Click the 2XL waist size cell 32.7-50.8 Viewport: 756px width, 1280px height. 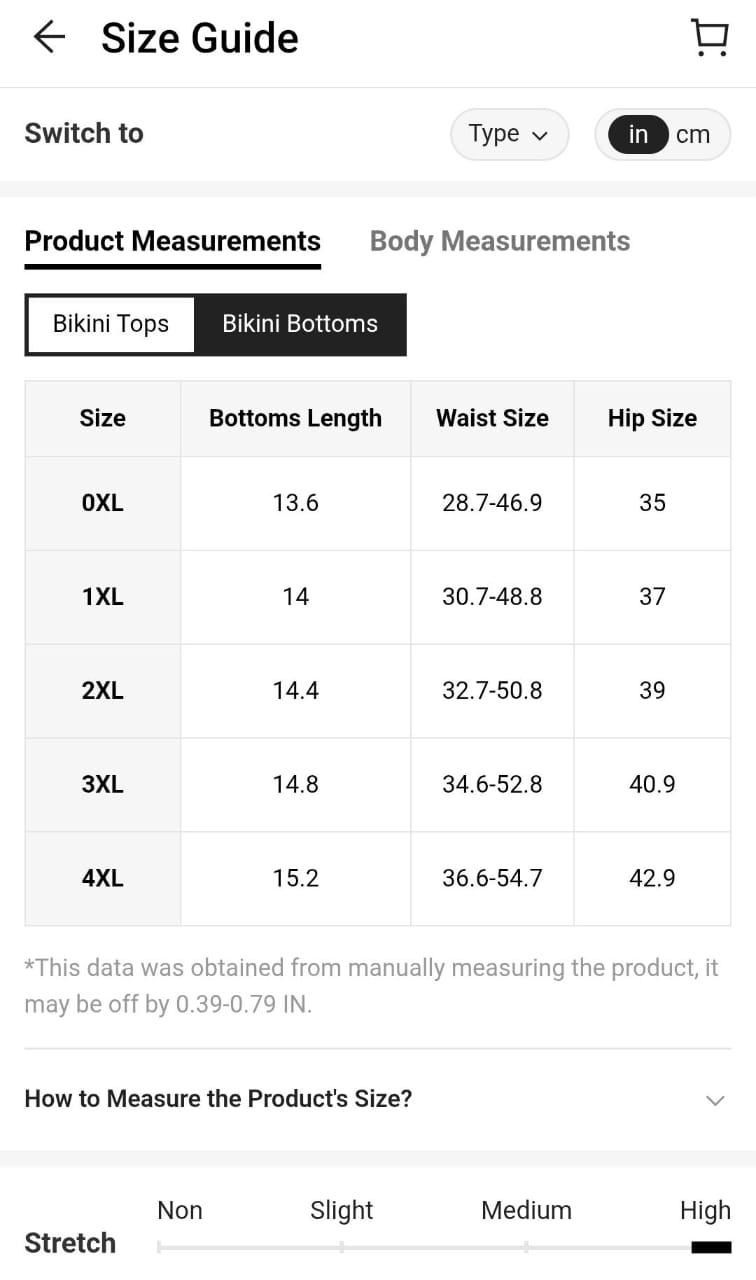pyautogui.click(x=492, y=691)
